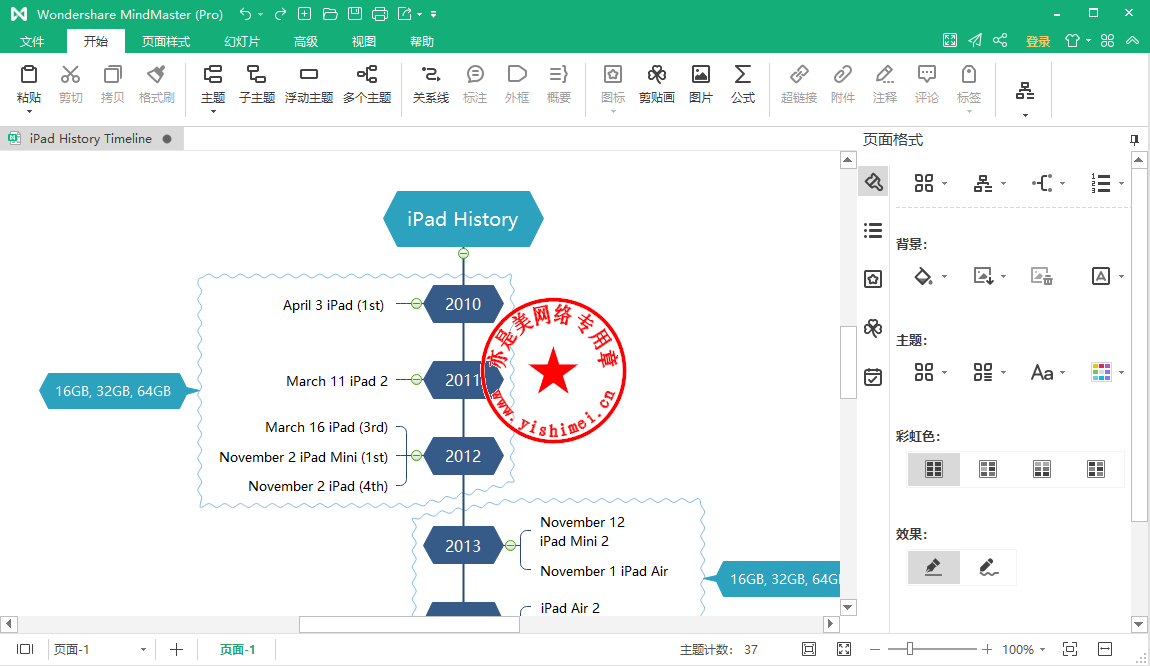Screen dimensions: 1150x666
Task: Switch to the 页面样式 ribbon tab
Action: pos(165,41)
